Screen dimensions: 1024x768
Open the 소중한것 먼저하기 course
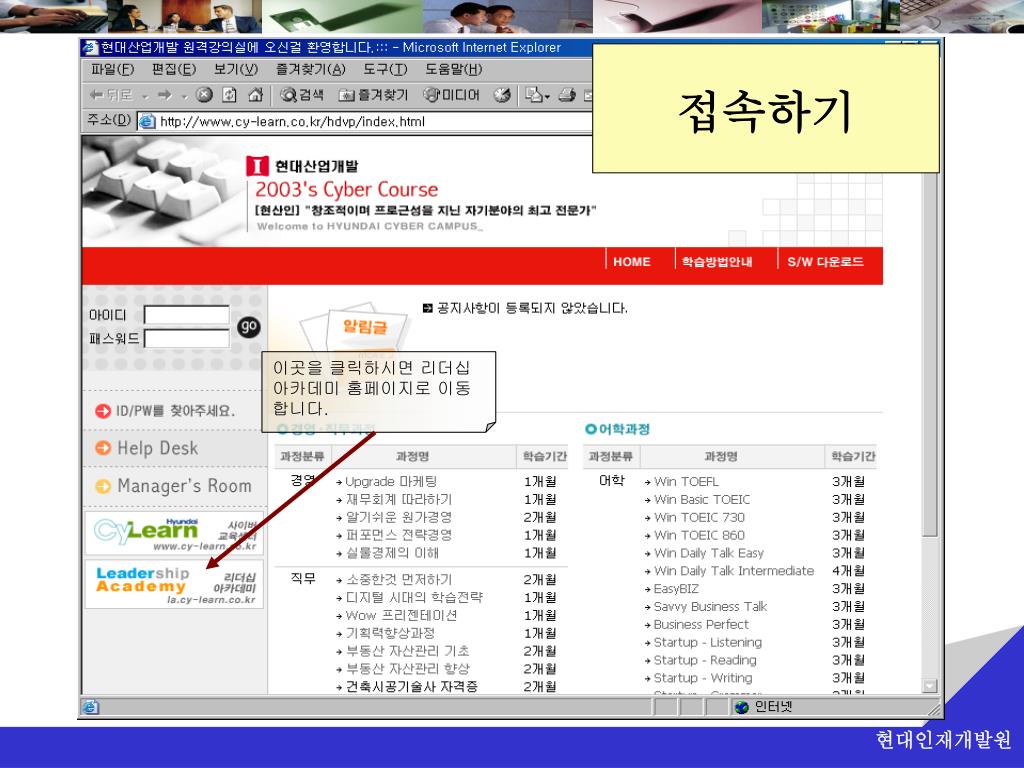[x=398, y=579]
